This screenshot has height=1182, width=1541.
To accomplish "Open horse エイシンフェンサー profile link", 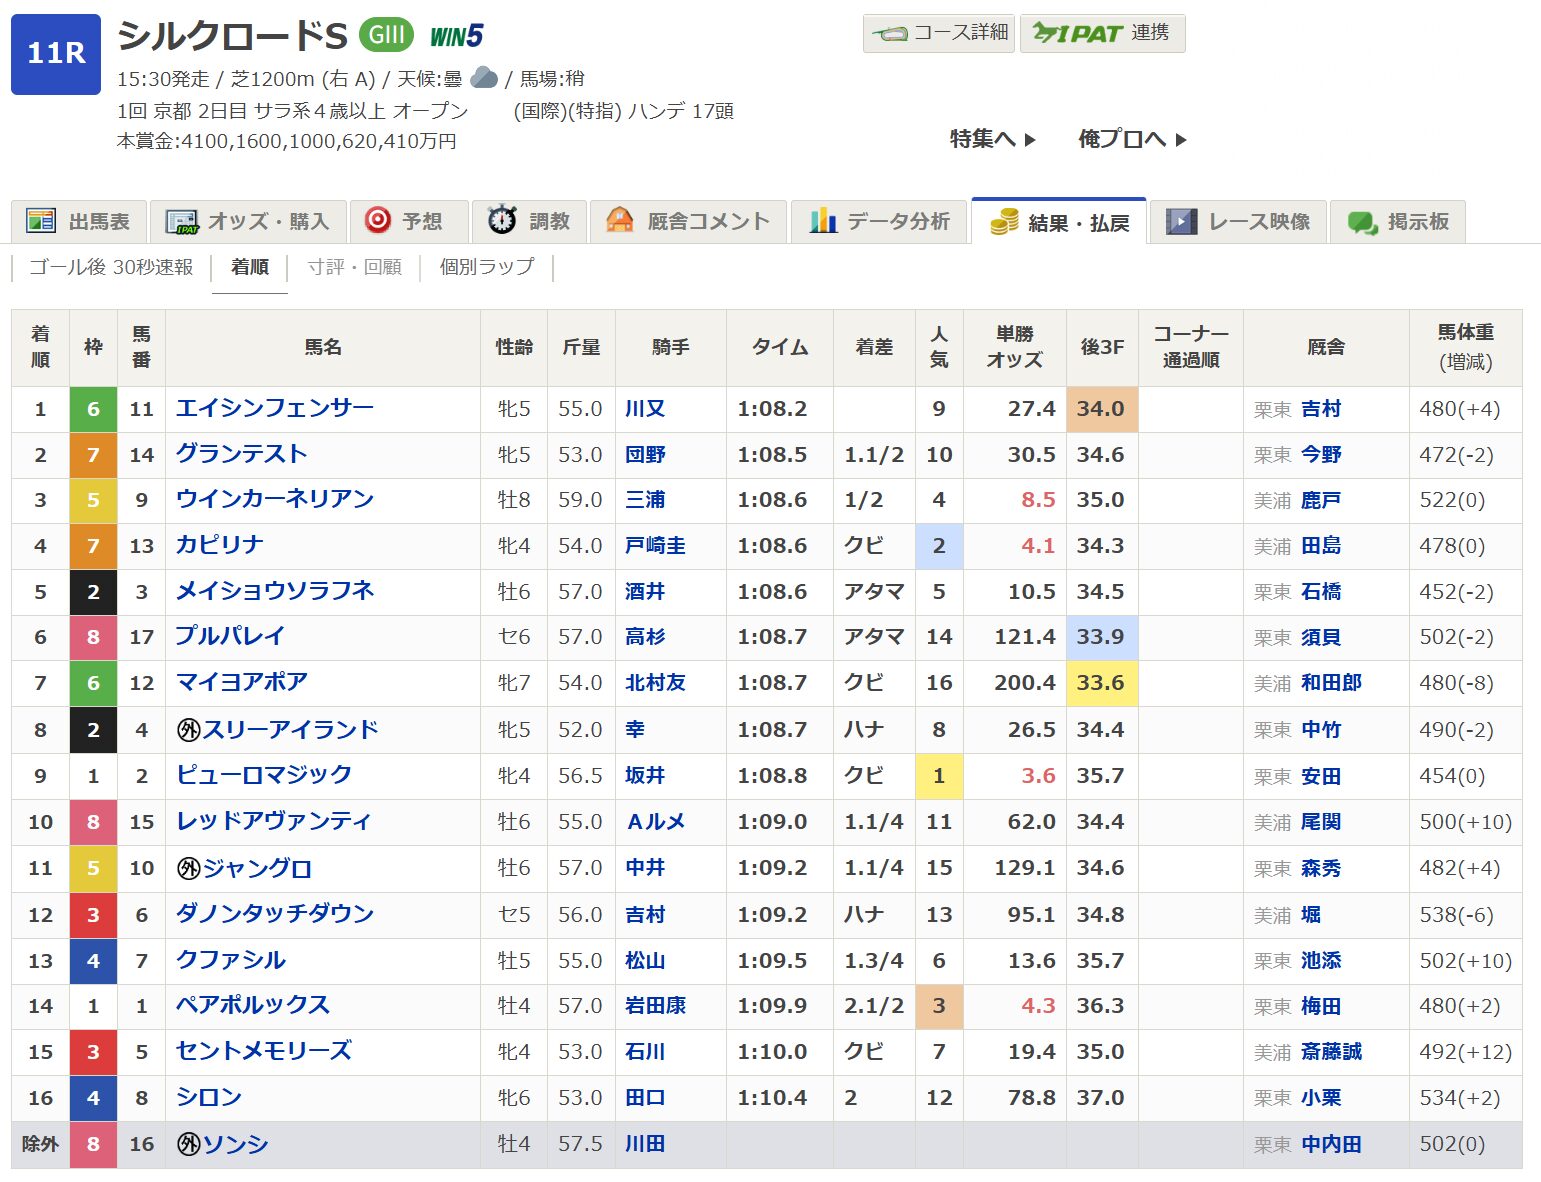I will click(x=275, y=408).
